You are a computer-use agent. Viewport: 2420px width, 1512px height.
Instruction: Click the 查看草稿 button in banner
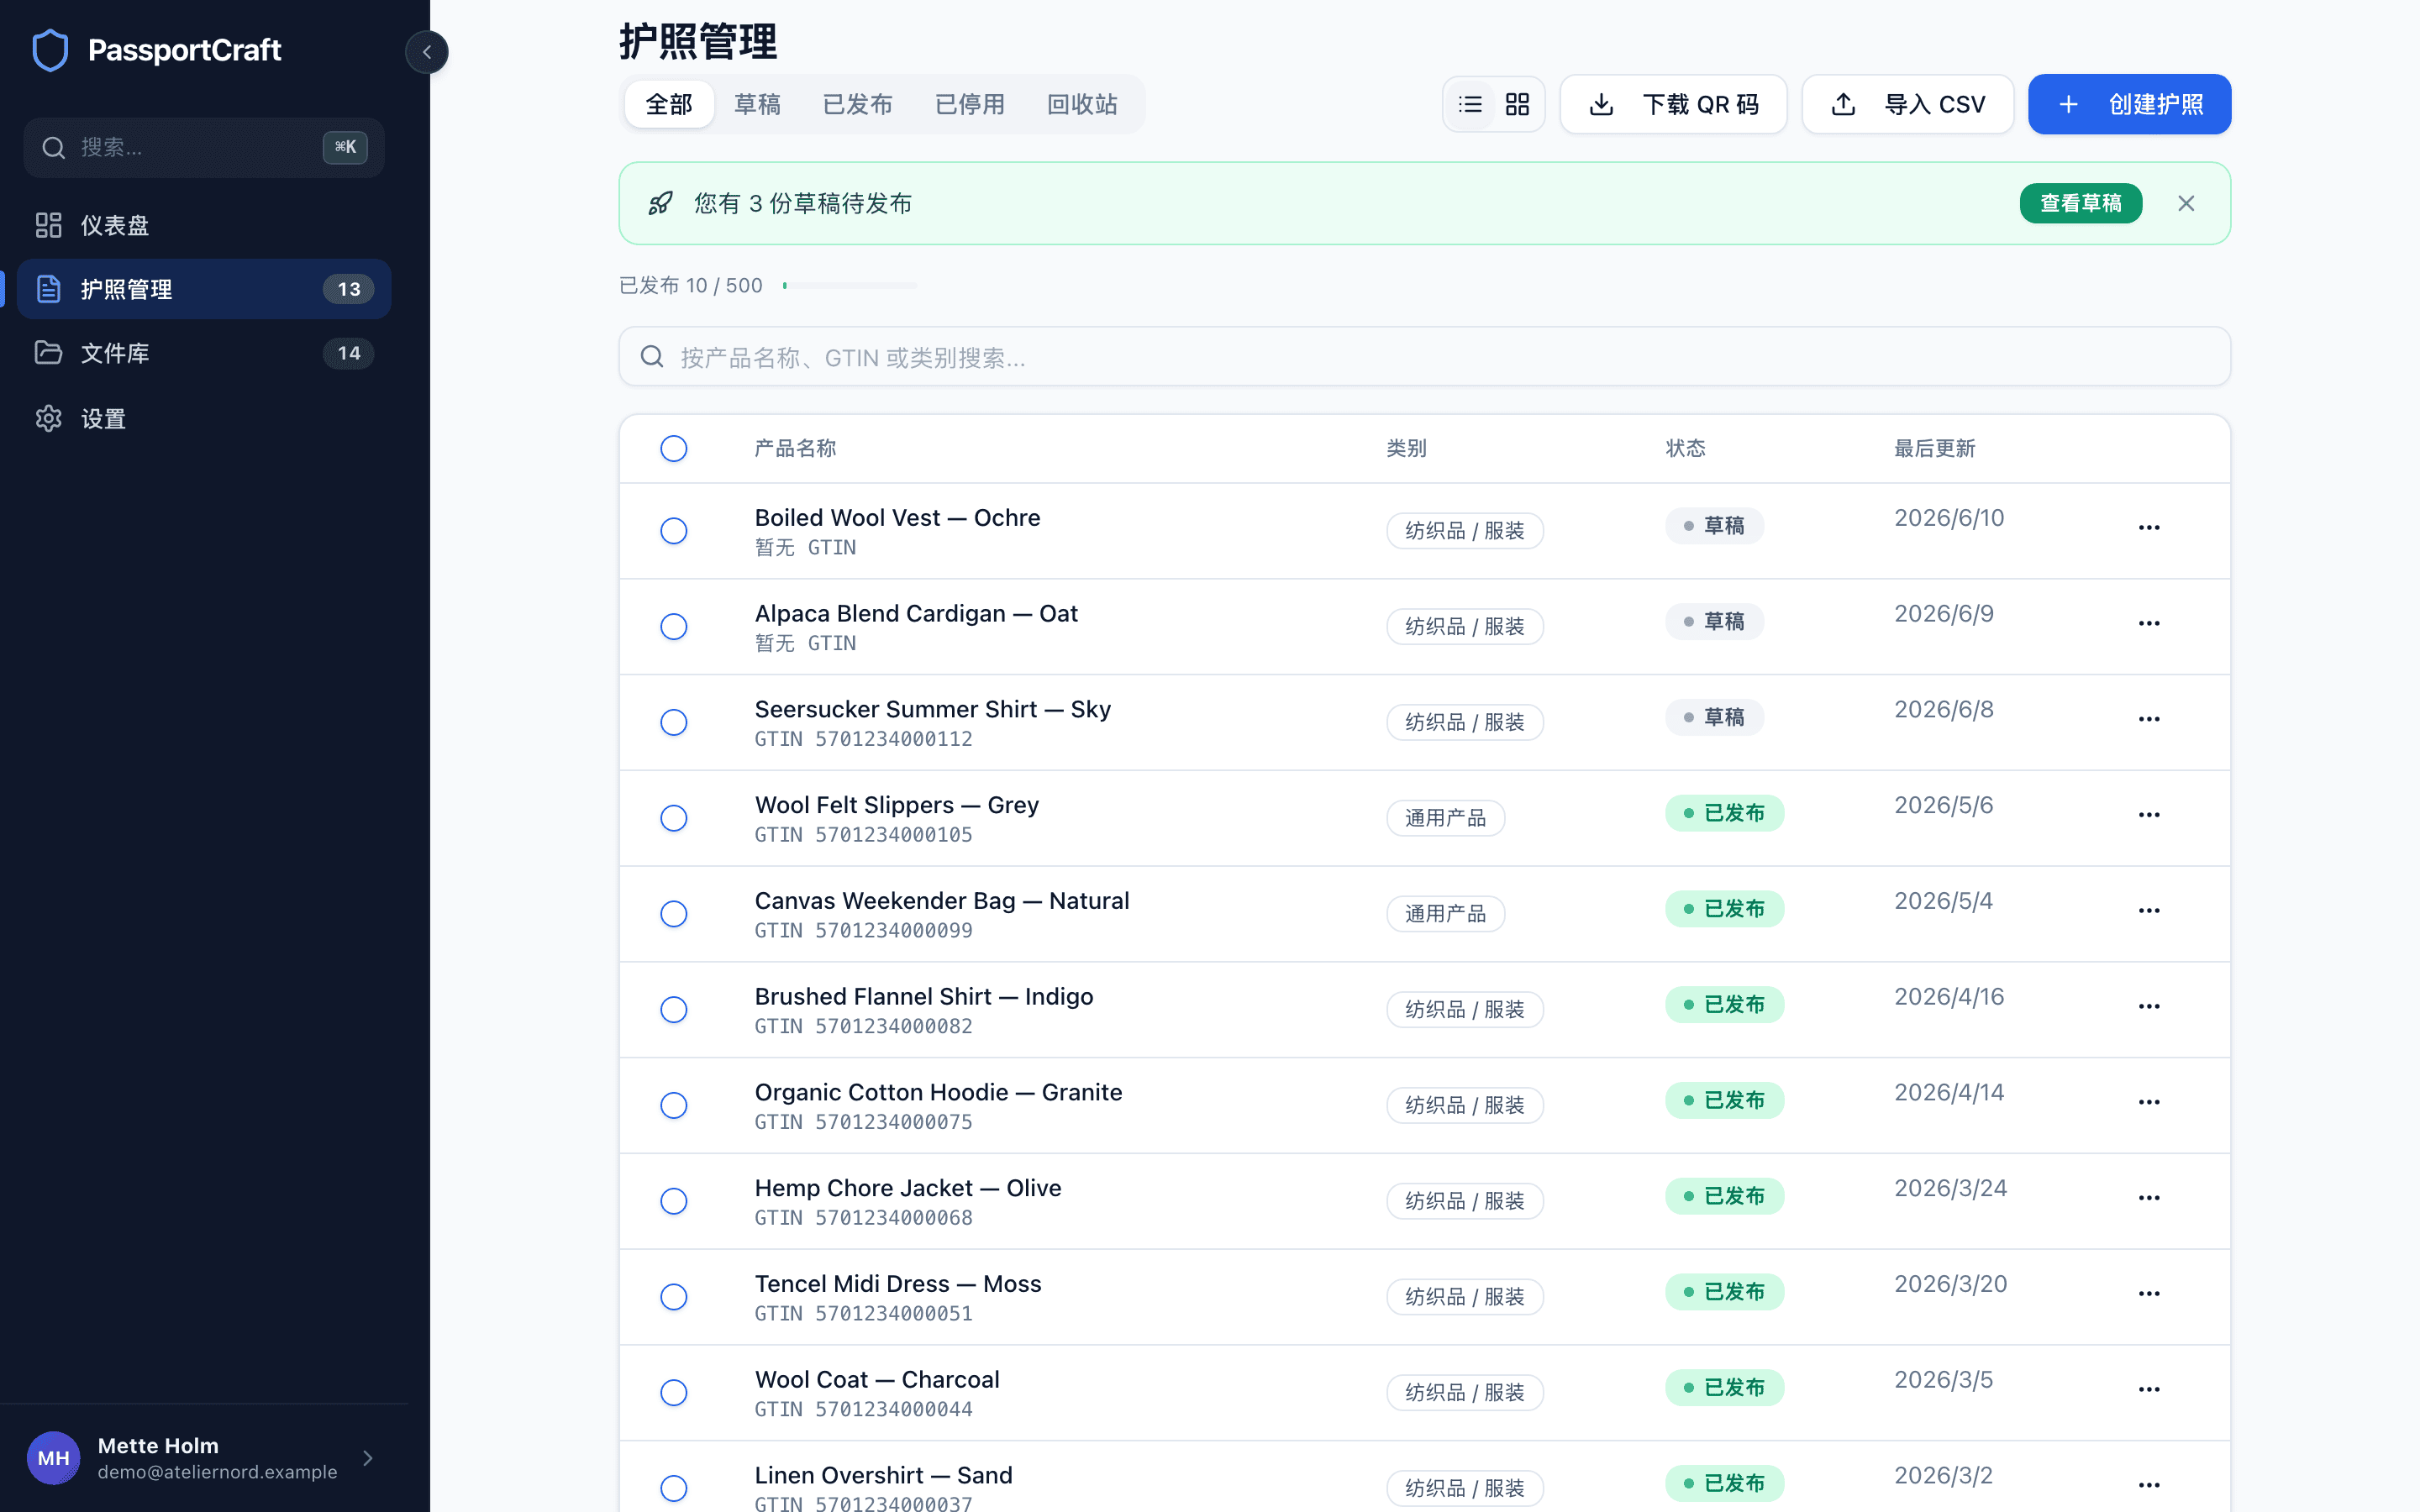(2080, 203)
